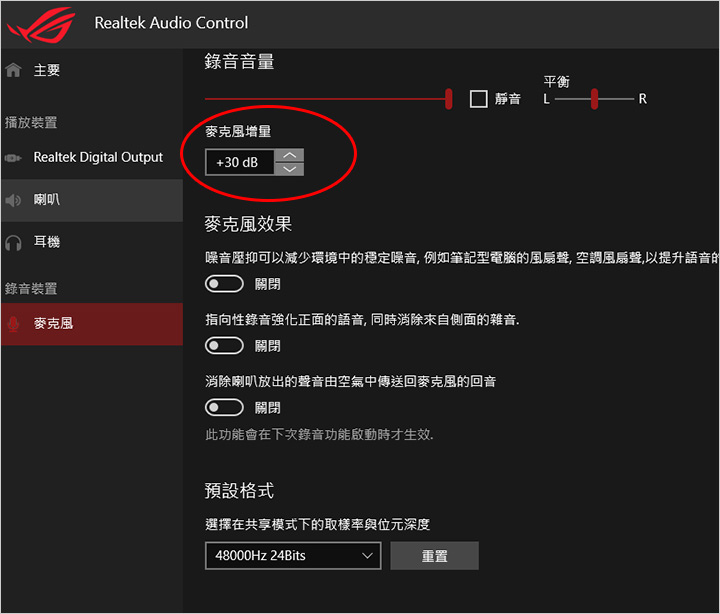Decrease microphone boost with down arrow
720x614 pixels.
coord(289,169)
